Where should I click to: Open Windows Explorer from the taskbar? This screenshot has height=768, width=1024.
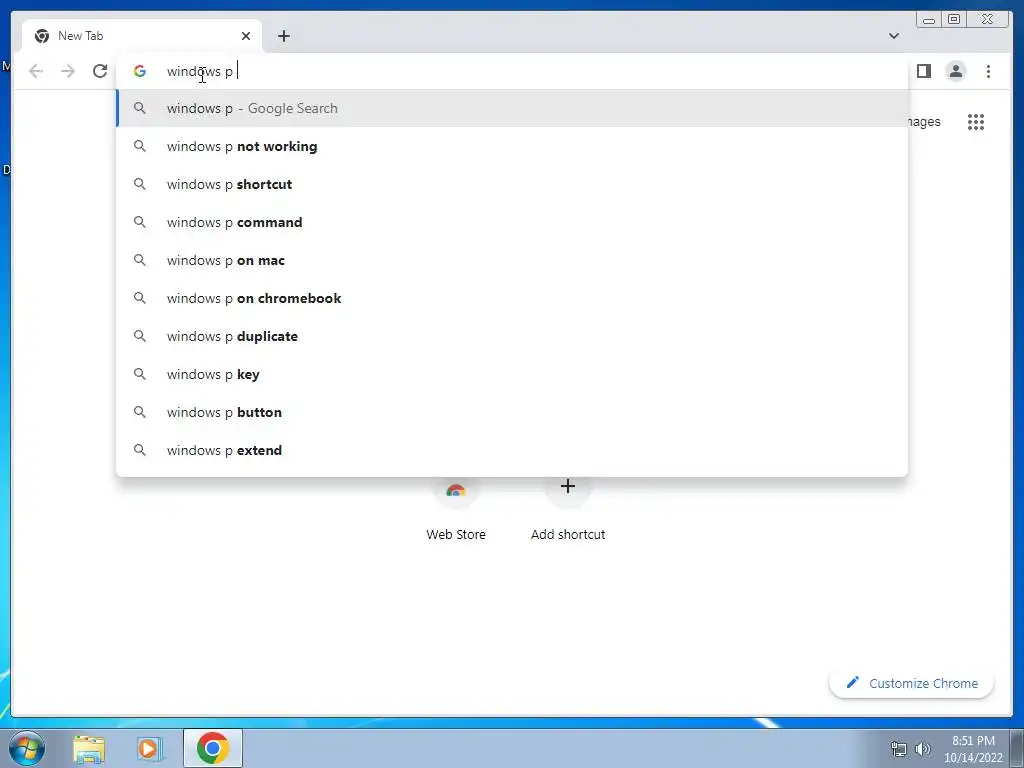pyautogui.click(x=89, y=748)
